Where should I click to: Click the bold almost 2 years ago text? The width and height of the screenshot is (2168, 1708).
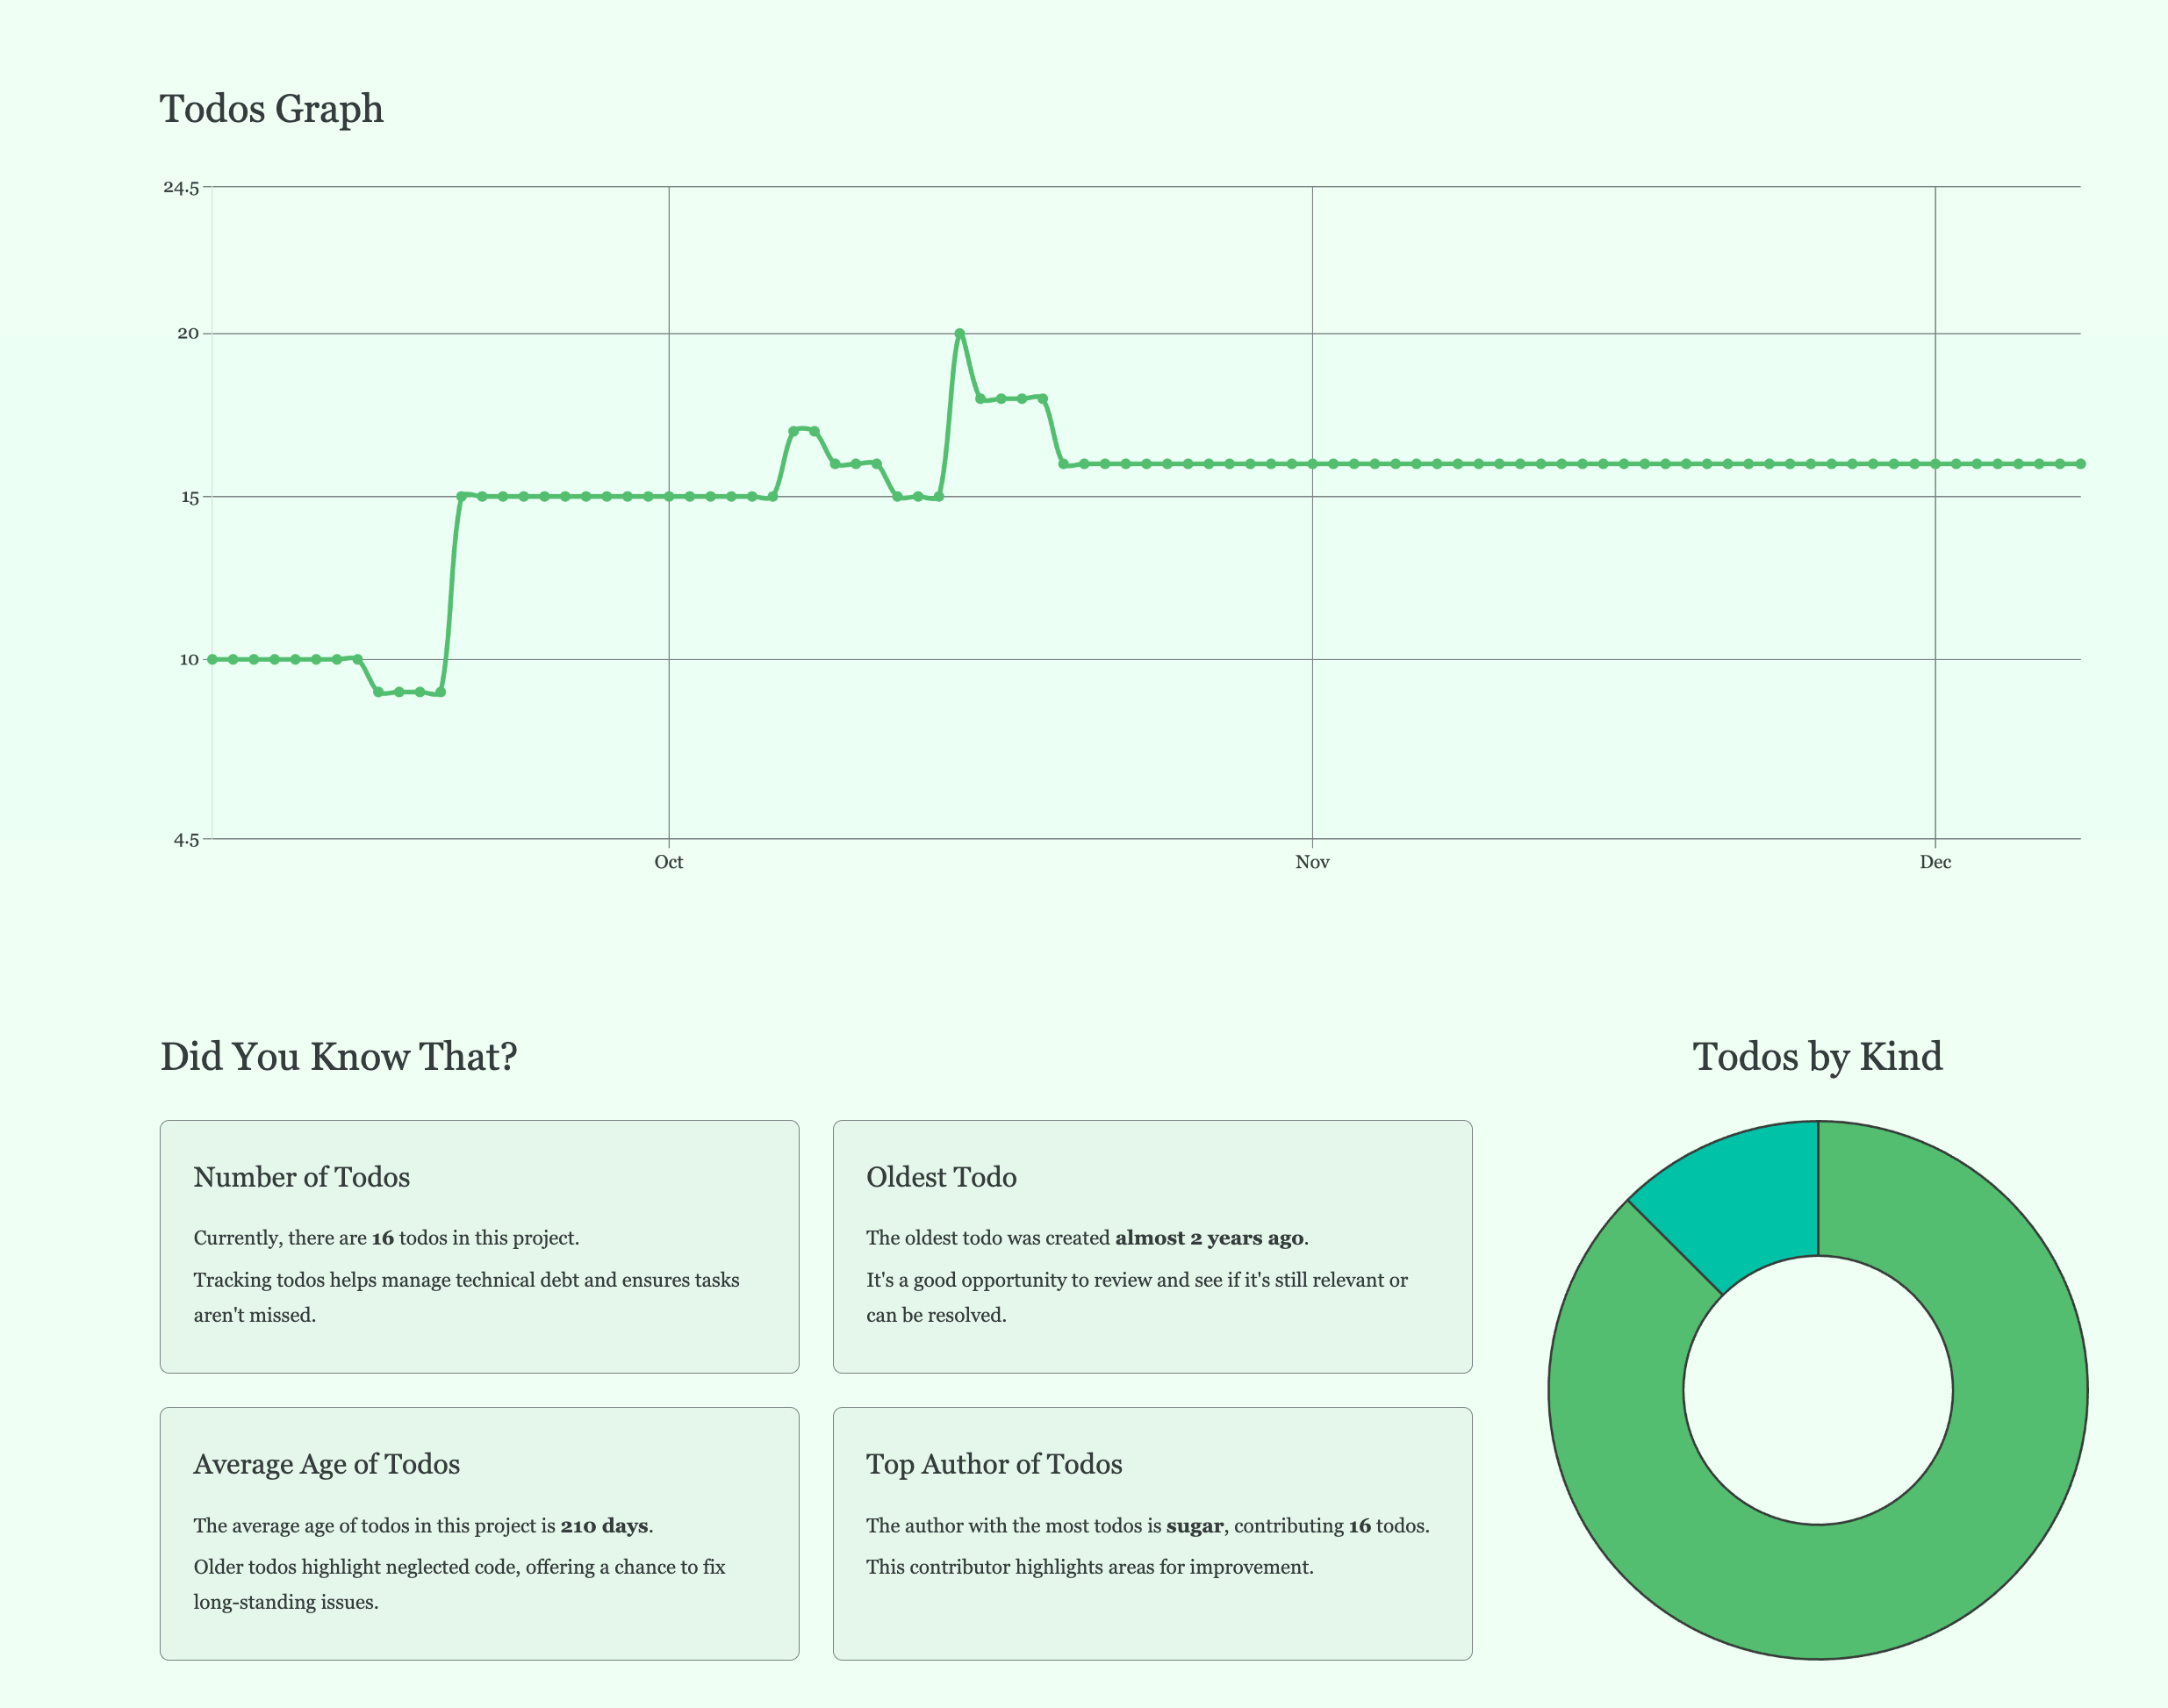coord(1209,1238)
